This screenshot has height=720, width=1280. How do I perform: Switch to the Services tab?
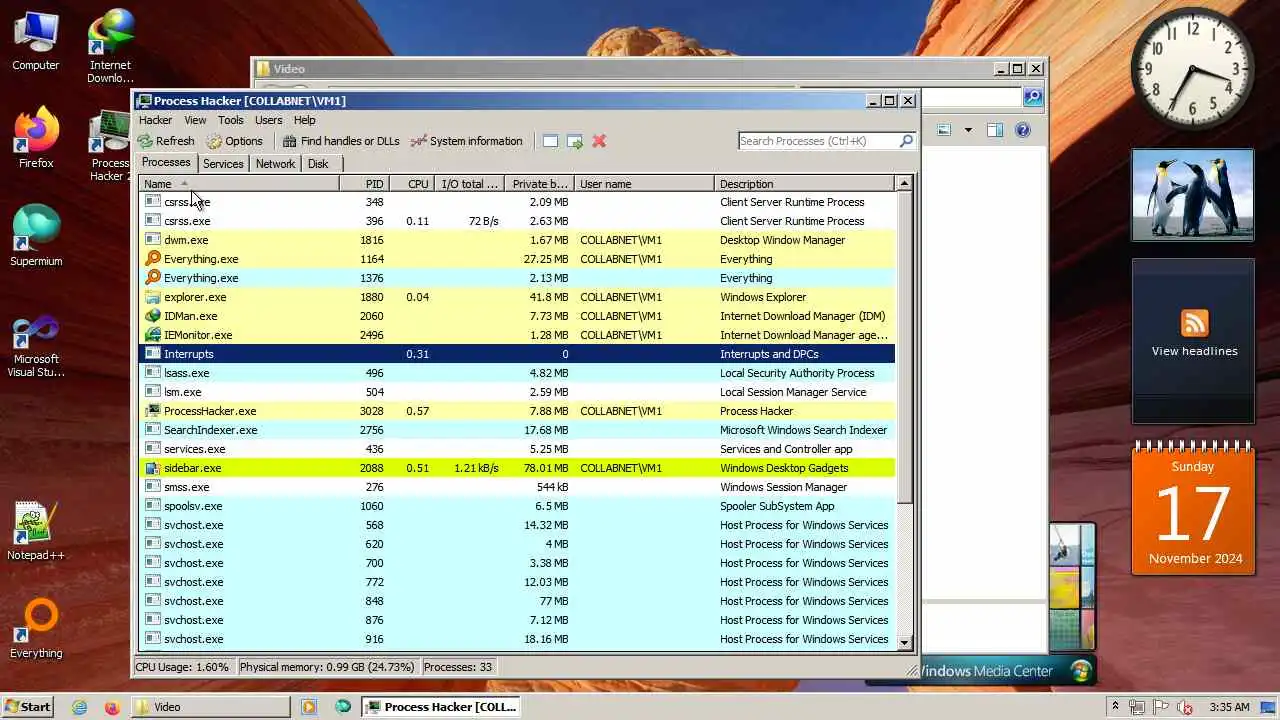223,164
